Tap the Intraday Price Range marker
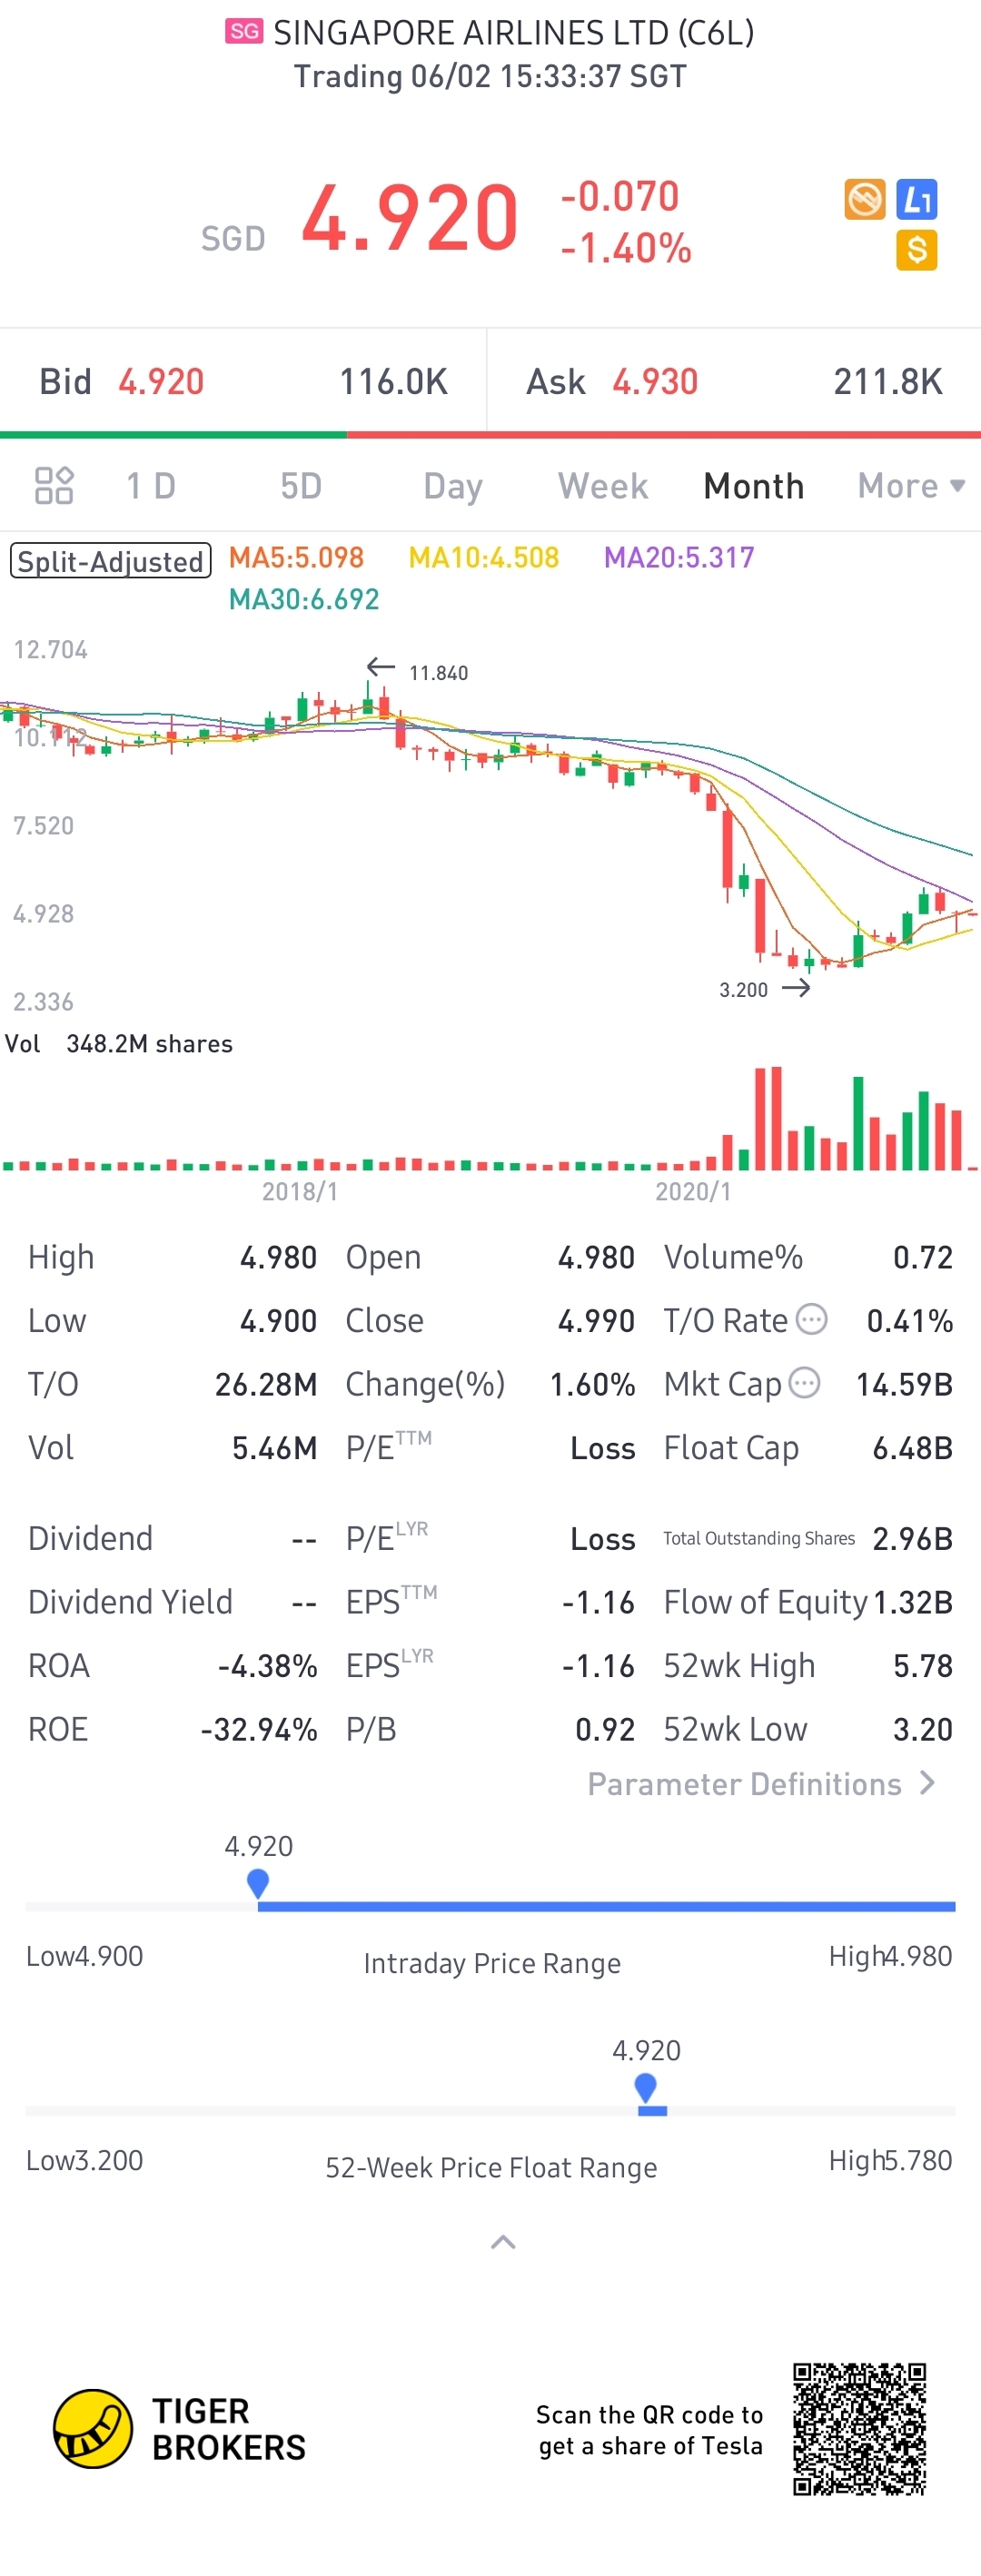The image size is (981, 2576). tap(258, 1883)
